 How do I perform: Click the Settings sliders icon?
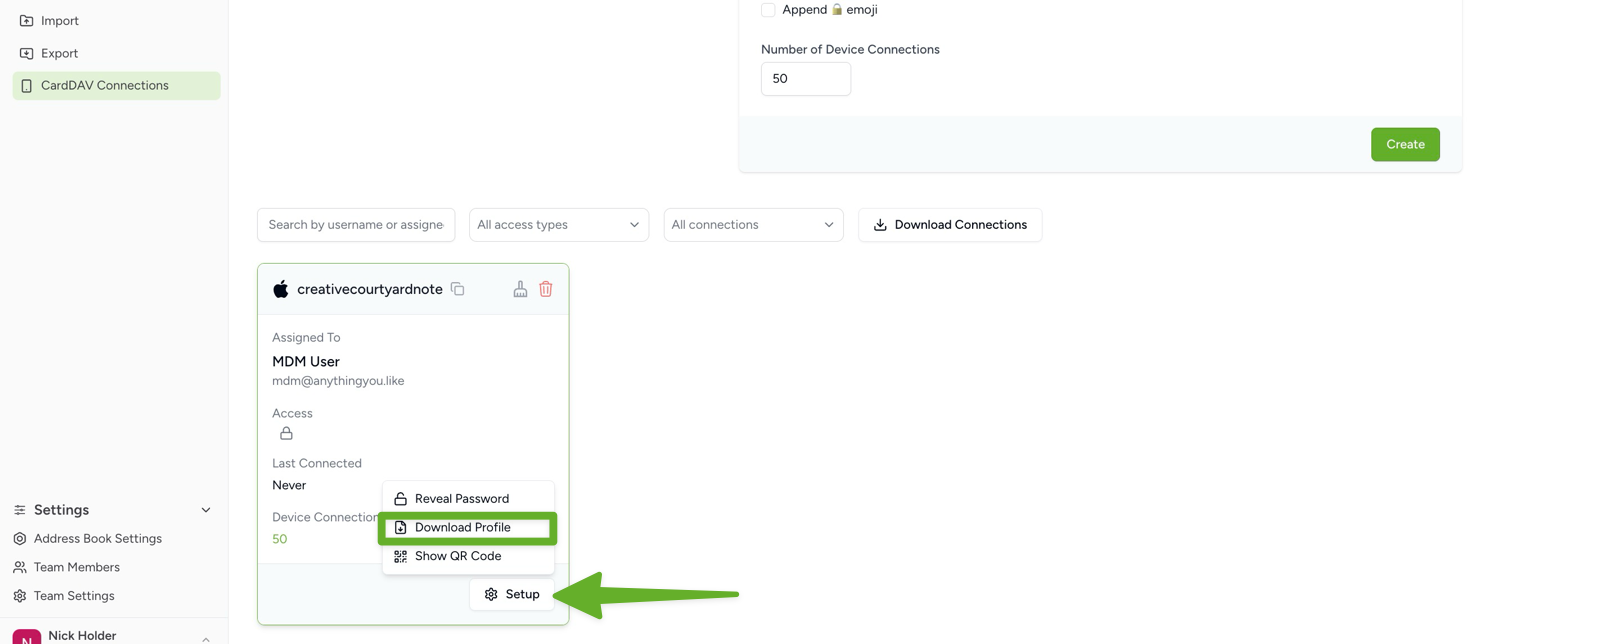point(20,510)
